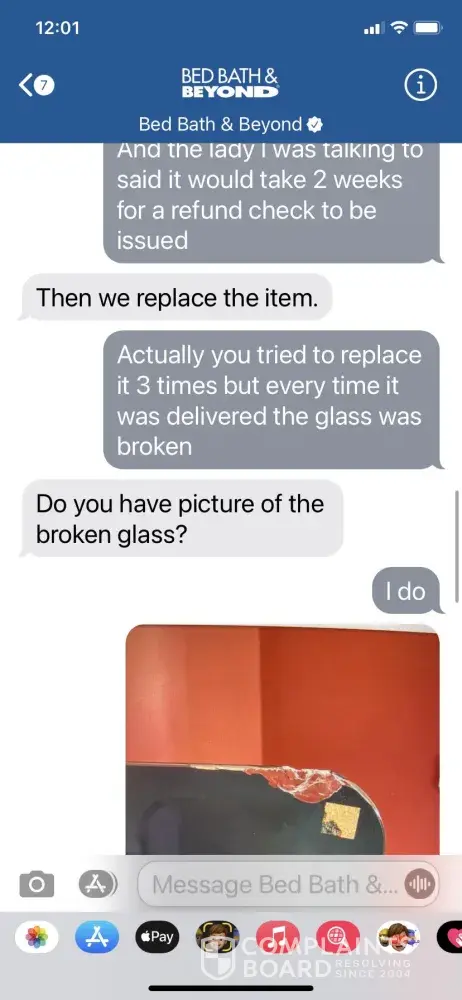Open the info icon for conversation details
This screenshot has width=462, height=1000.
[x=421, y=85]
